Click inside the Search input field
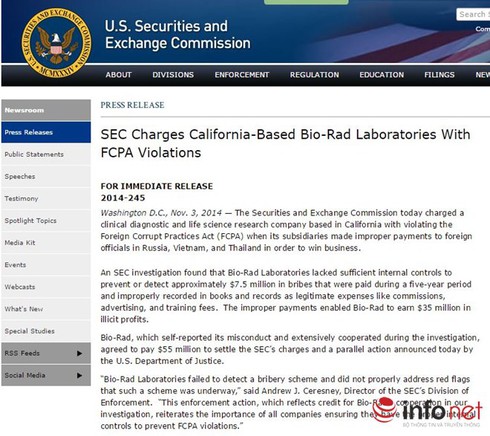 point(473,14)
